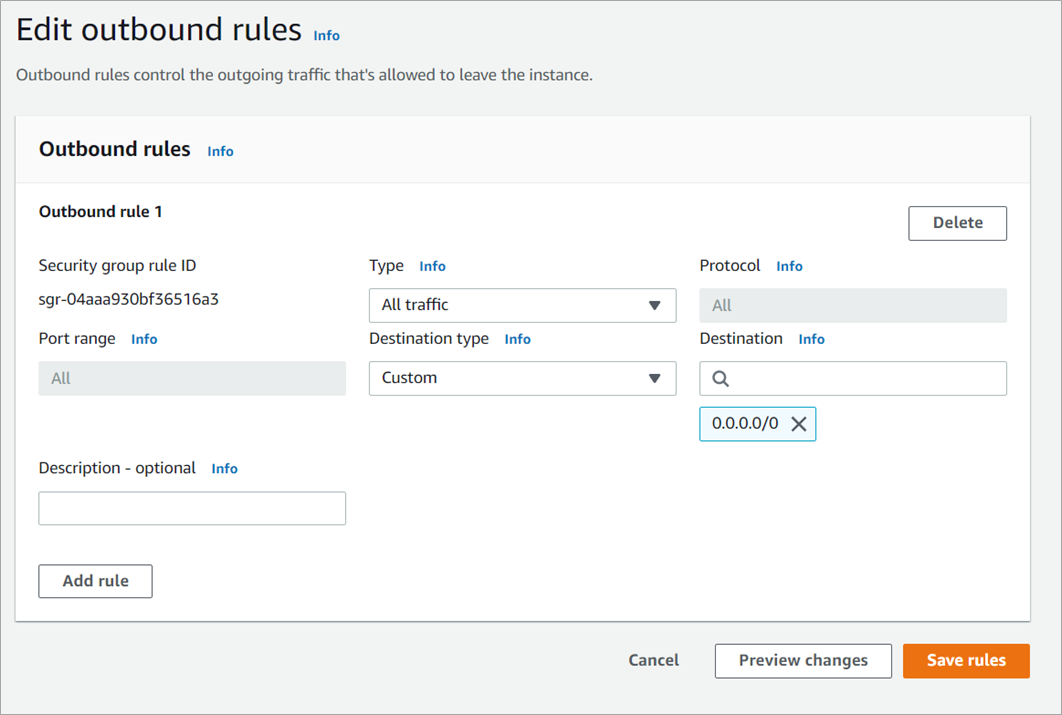Click Save rules
This screenshot has width=1062, height=715.
(965, 661)
